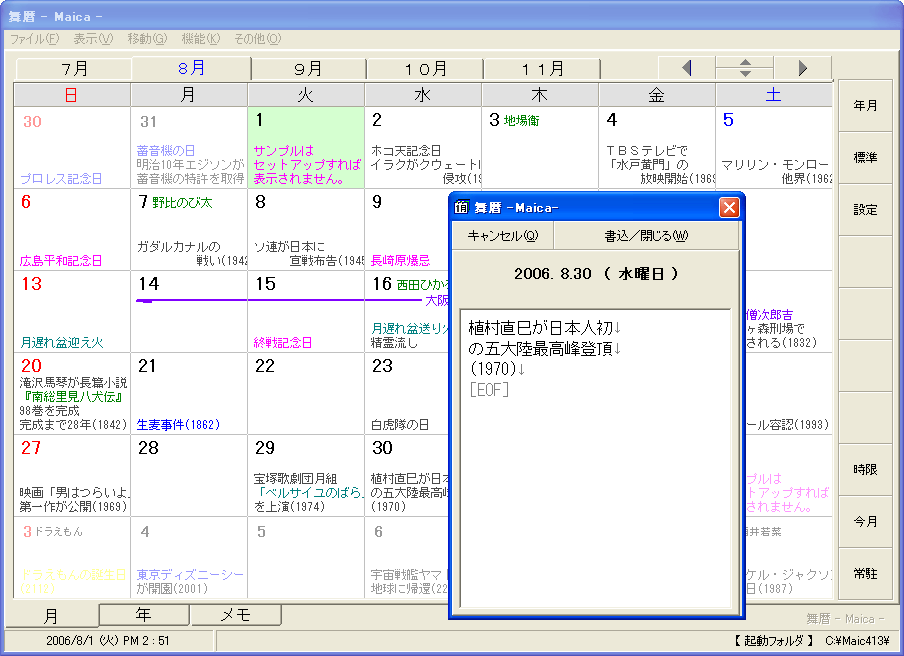
Task: Open the ファイル(F) menu
Action: pyautogui.click(x=35, y=39)
